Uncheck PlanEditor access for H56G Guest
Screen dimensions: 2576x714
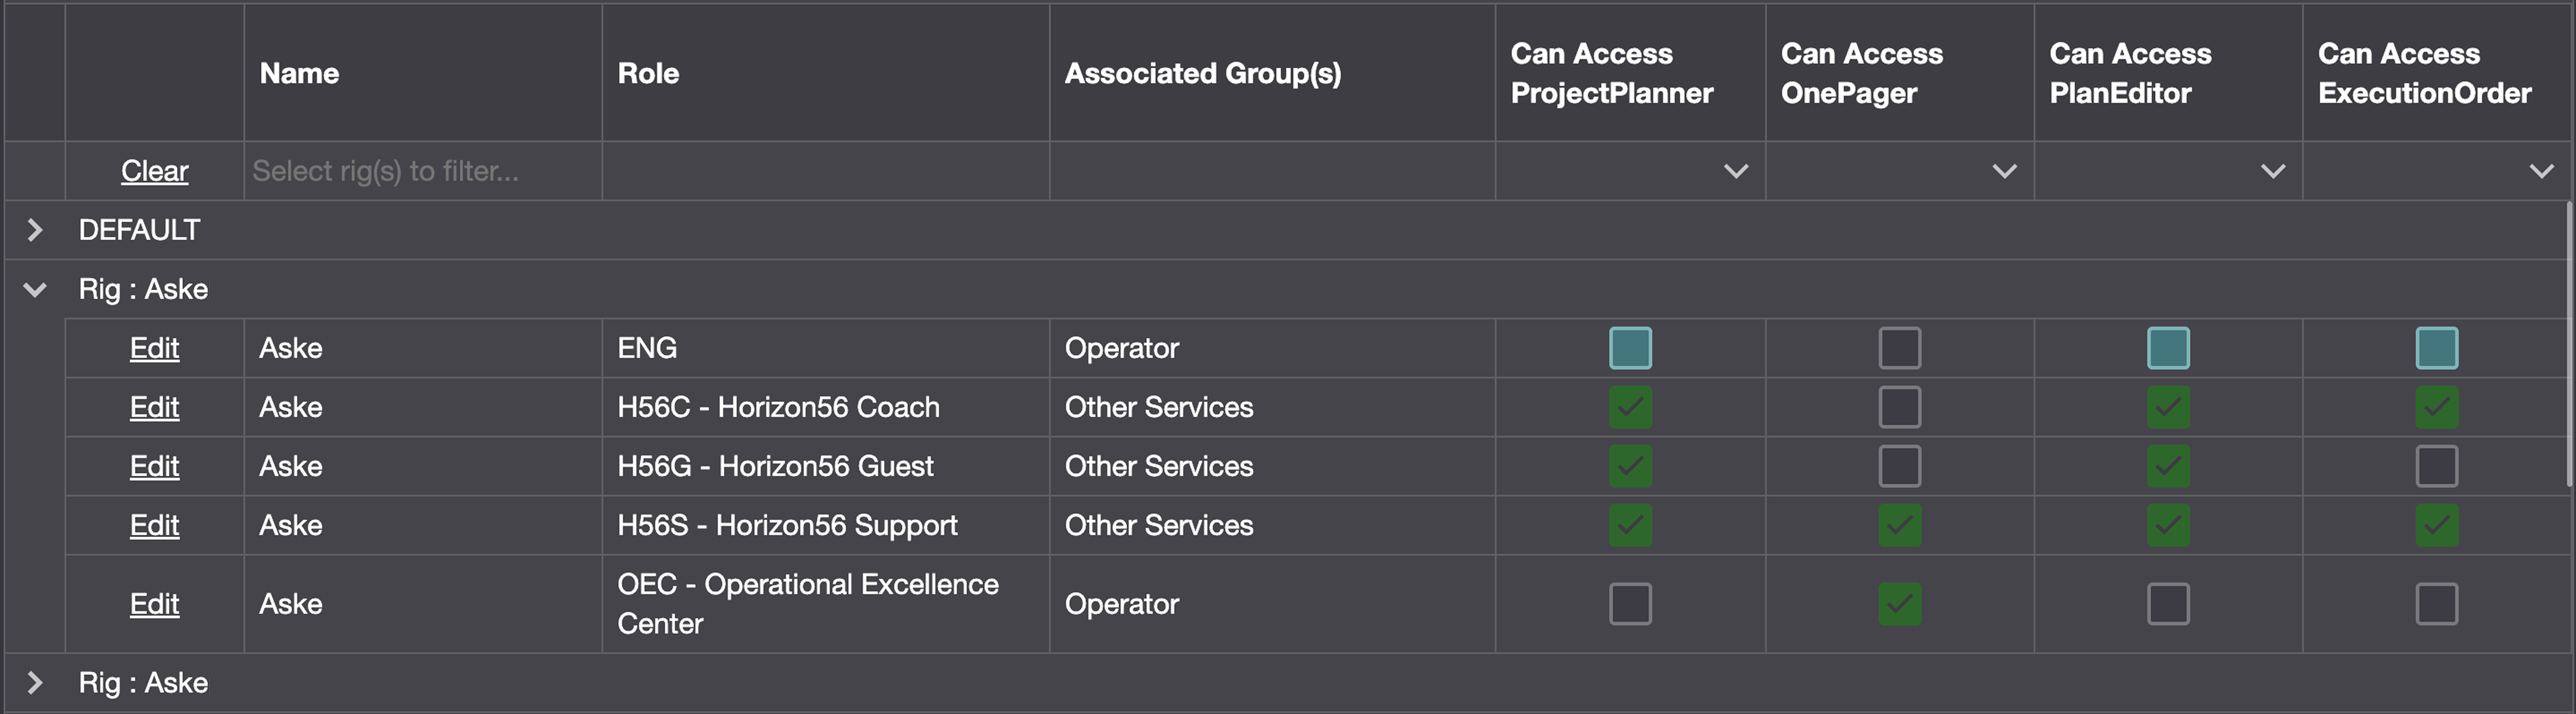[x=2167, y=466]
